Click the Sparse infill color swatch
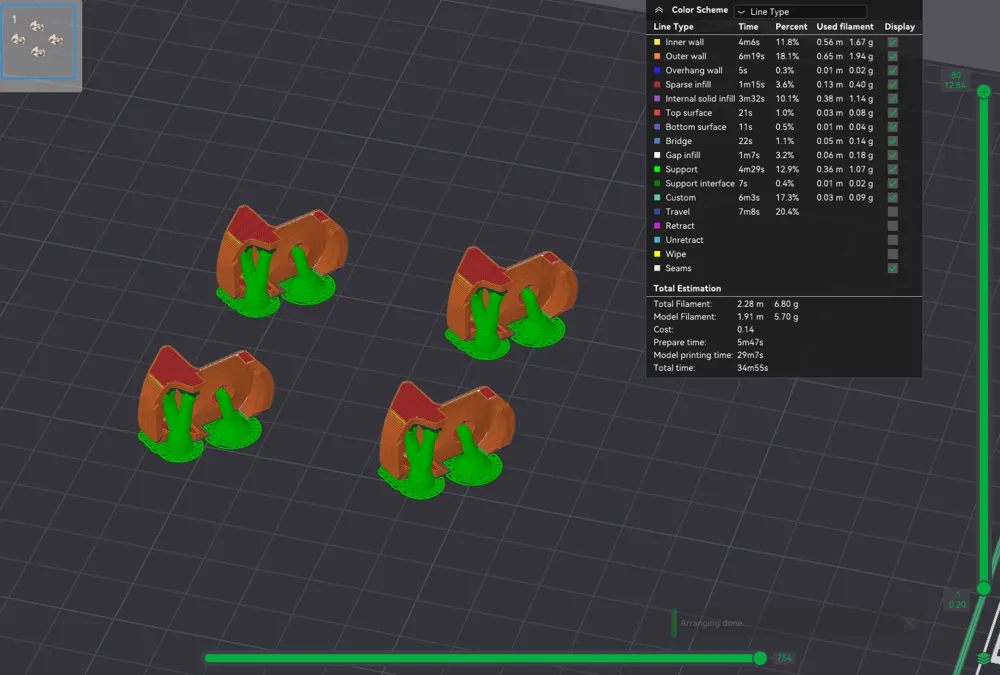 [x=657, y=84]
